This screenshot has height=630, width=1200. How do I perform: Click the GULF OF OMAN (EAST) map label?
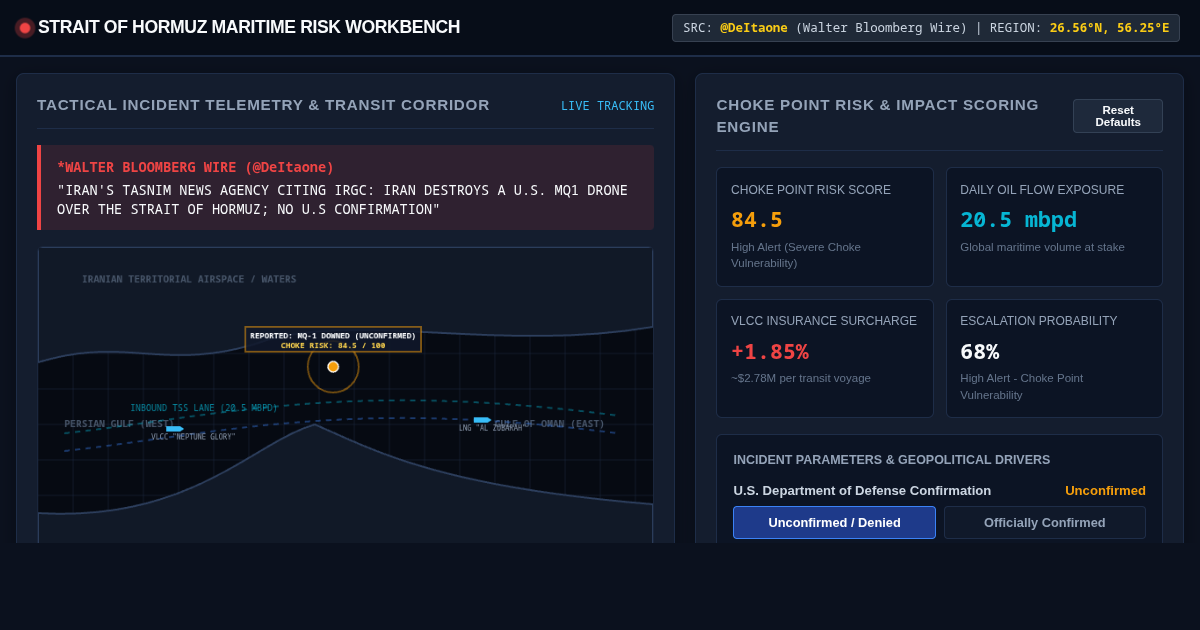pyautogui.click(x=549, y=424)
